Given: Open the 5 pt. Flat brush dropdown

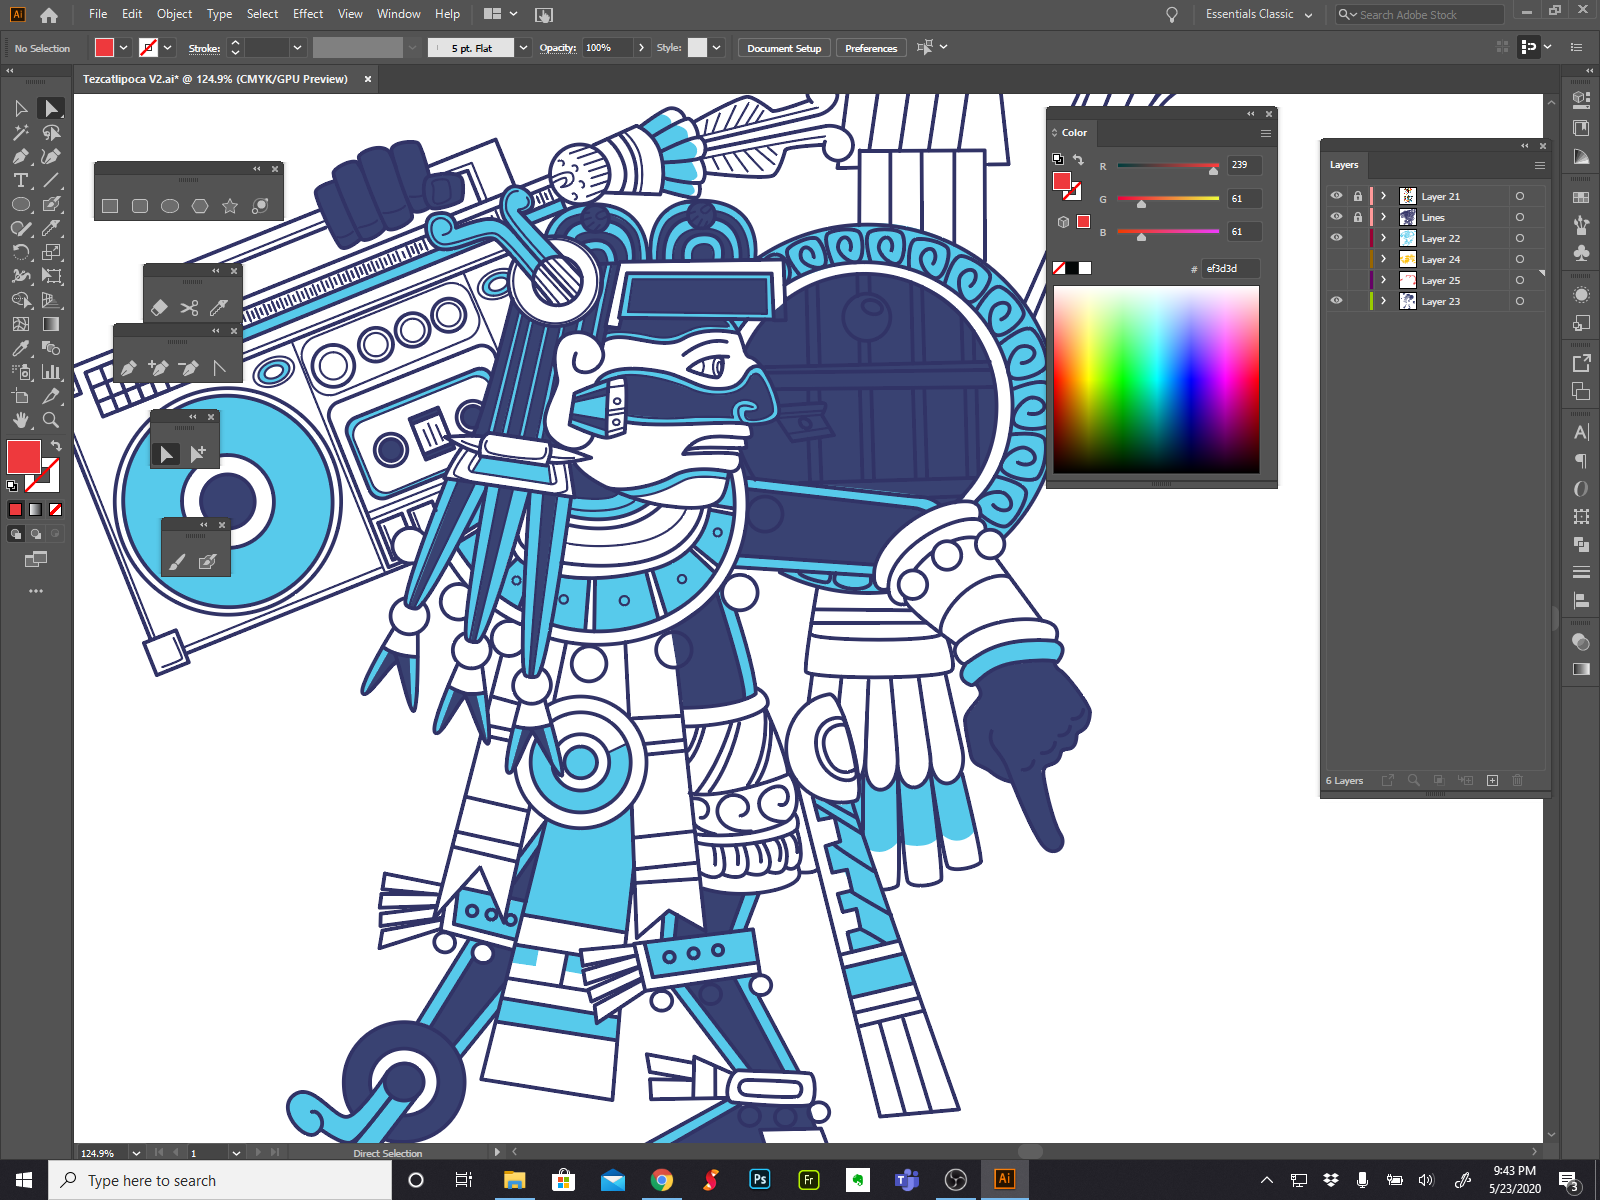Looking at the screenshot, I should tap(523, 48).
